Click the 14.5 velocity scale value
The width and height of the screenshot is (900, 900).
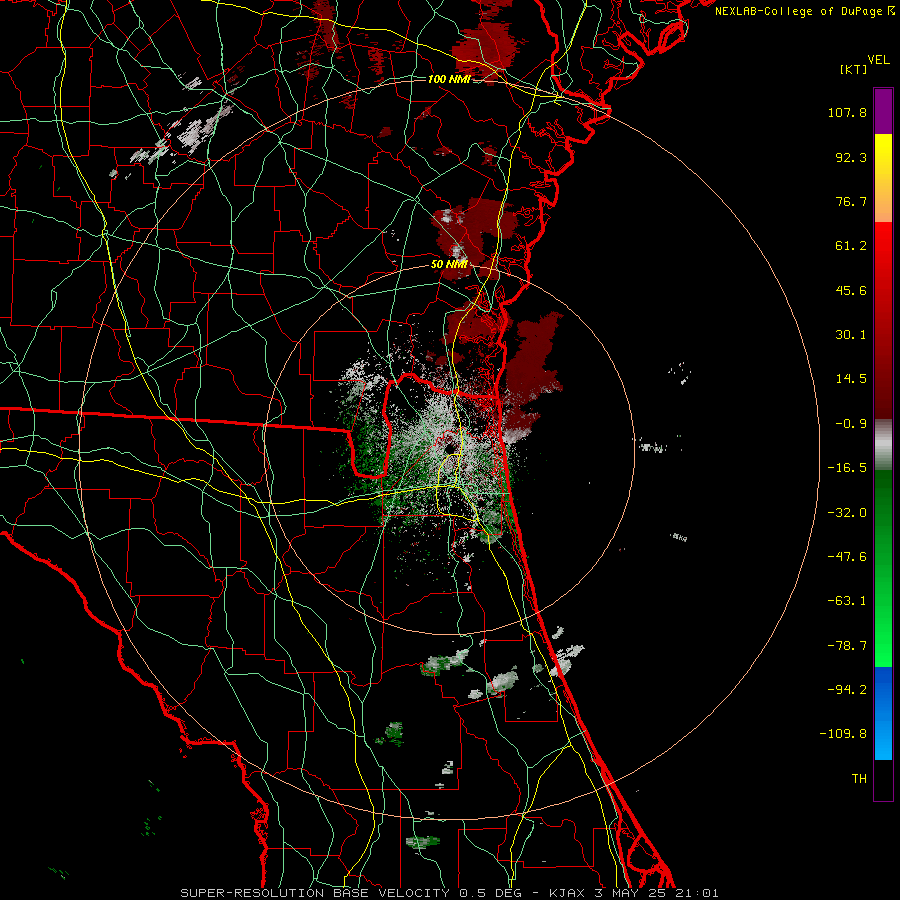coord(851,379)
